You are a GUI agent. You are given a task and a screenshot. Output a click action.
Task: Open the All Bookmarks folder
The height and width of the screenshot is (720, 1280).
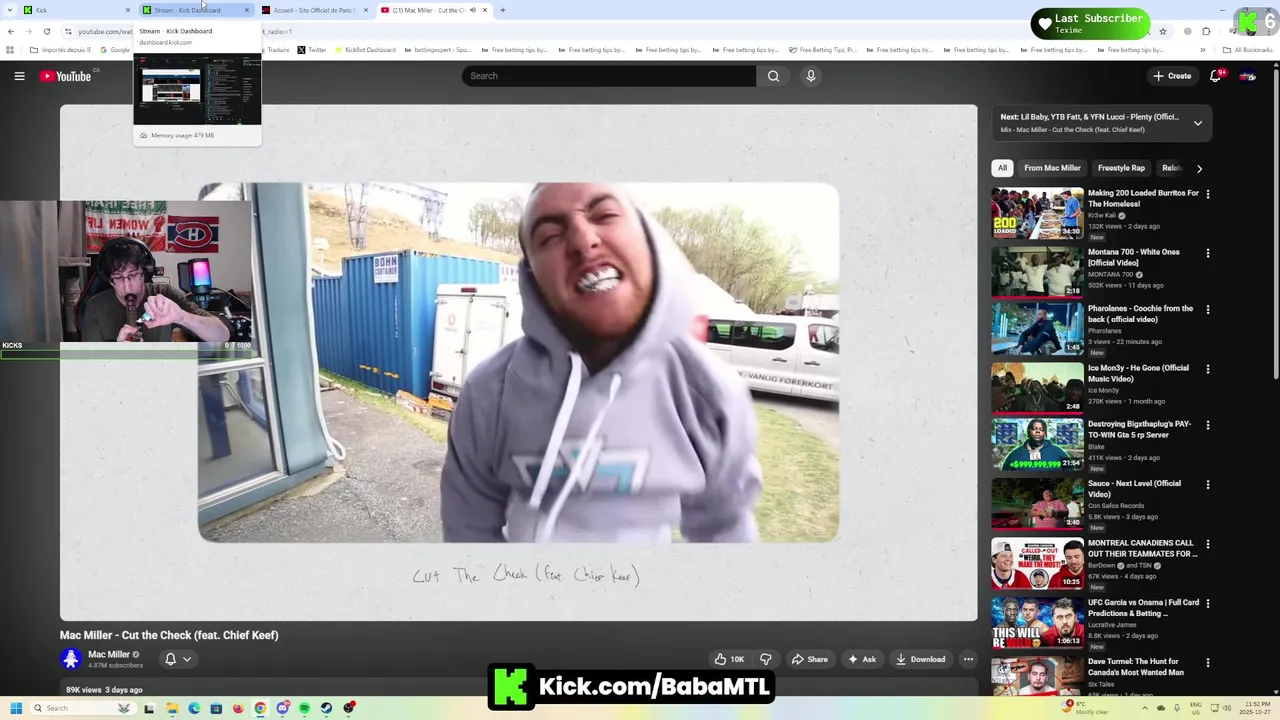(1248, 50)
